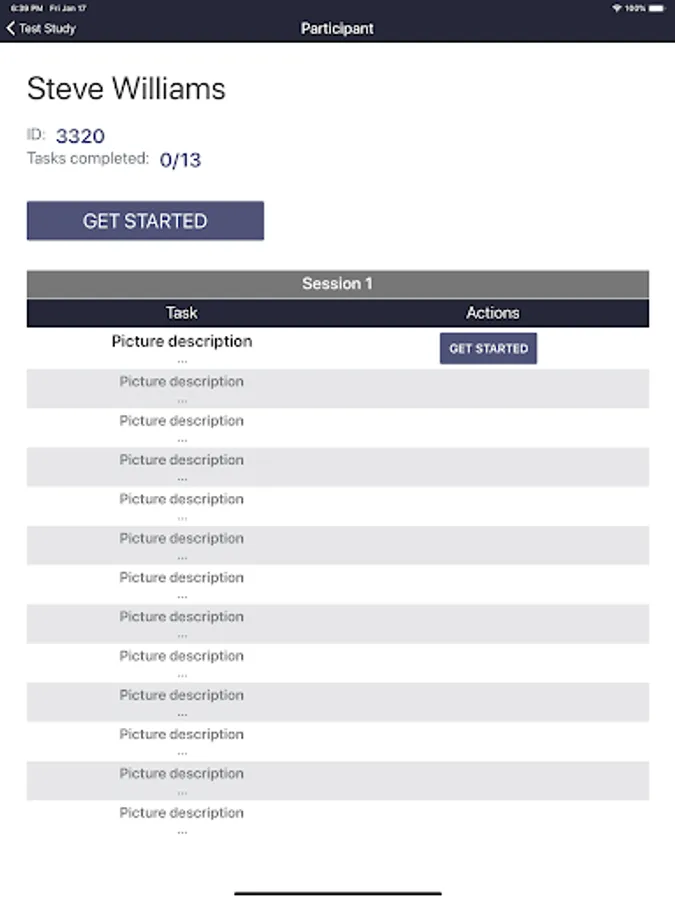Image resolution: width=675 pixels, height=900 pixels.
Task: Click the Actions column header
Action: (492, 313)
